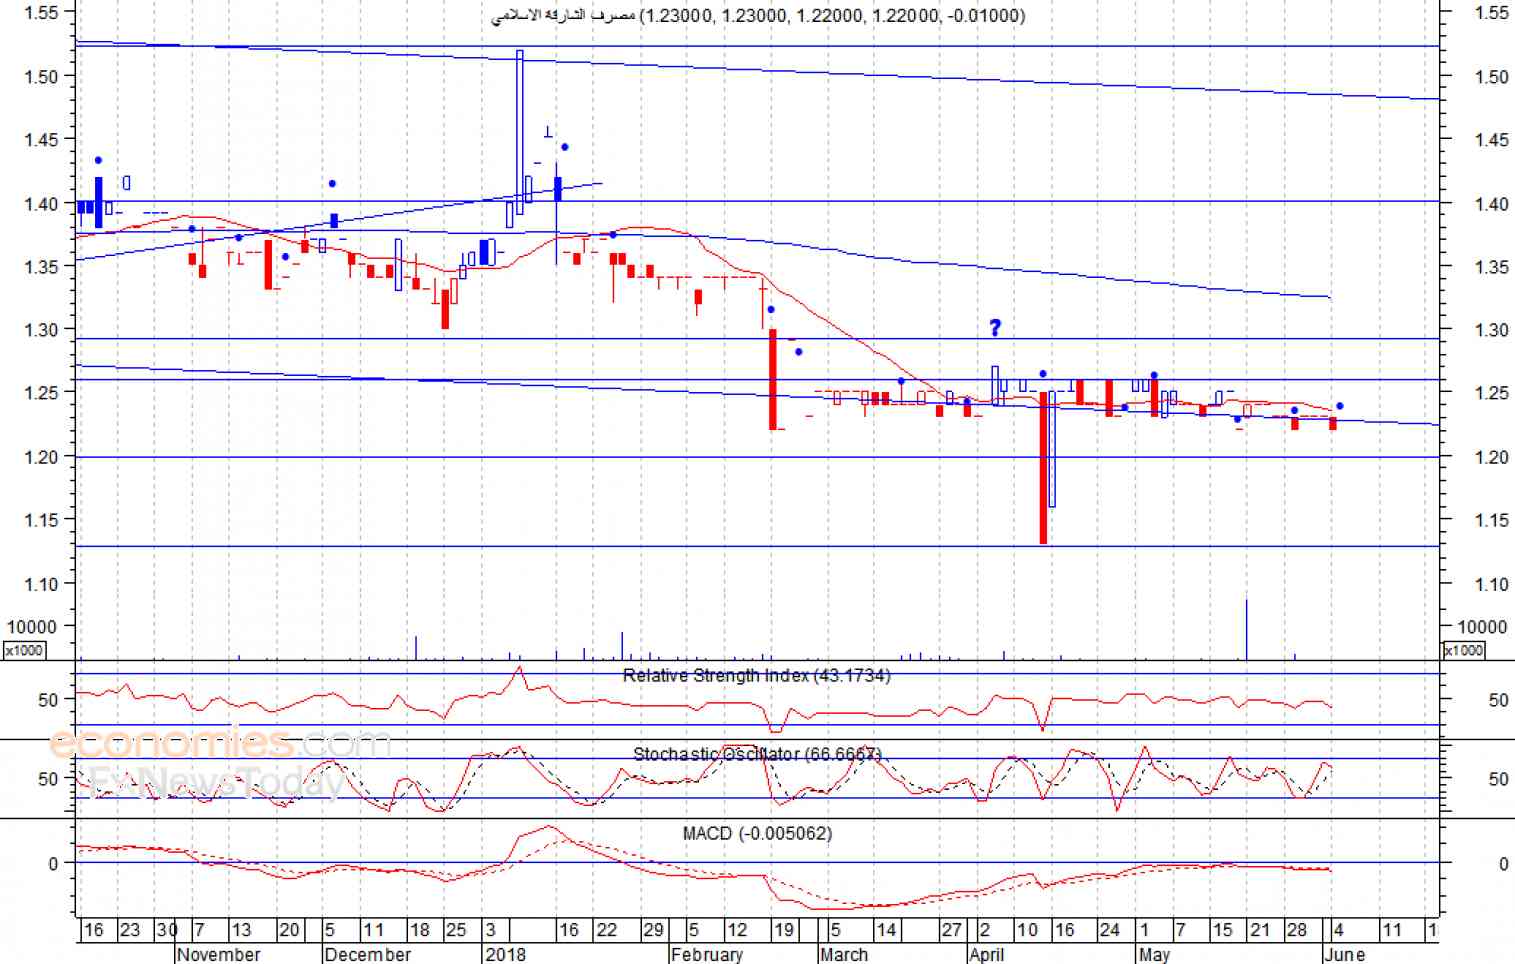Click the x1000 volume scale box on left
The image size is (1515, 964).
point(24,651)
